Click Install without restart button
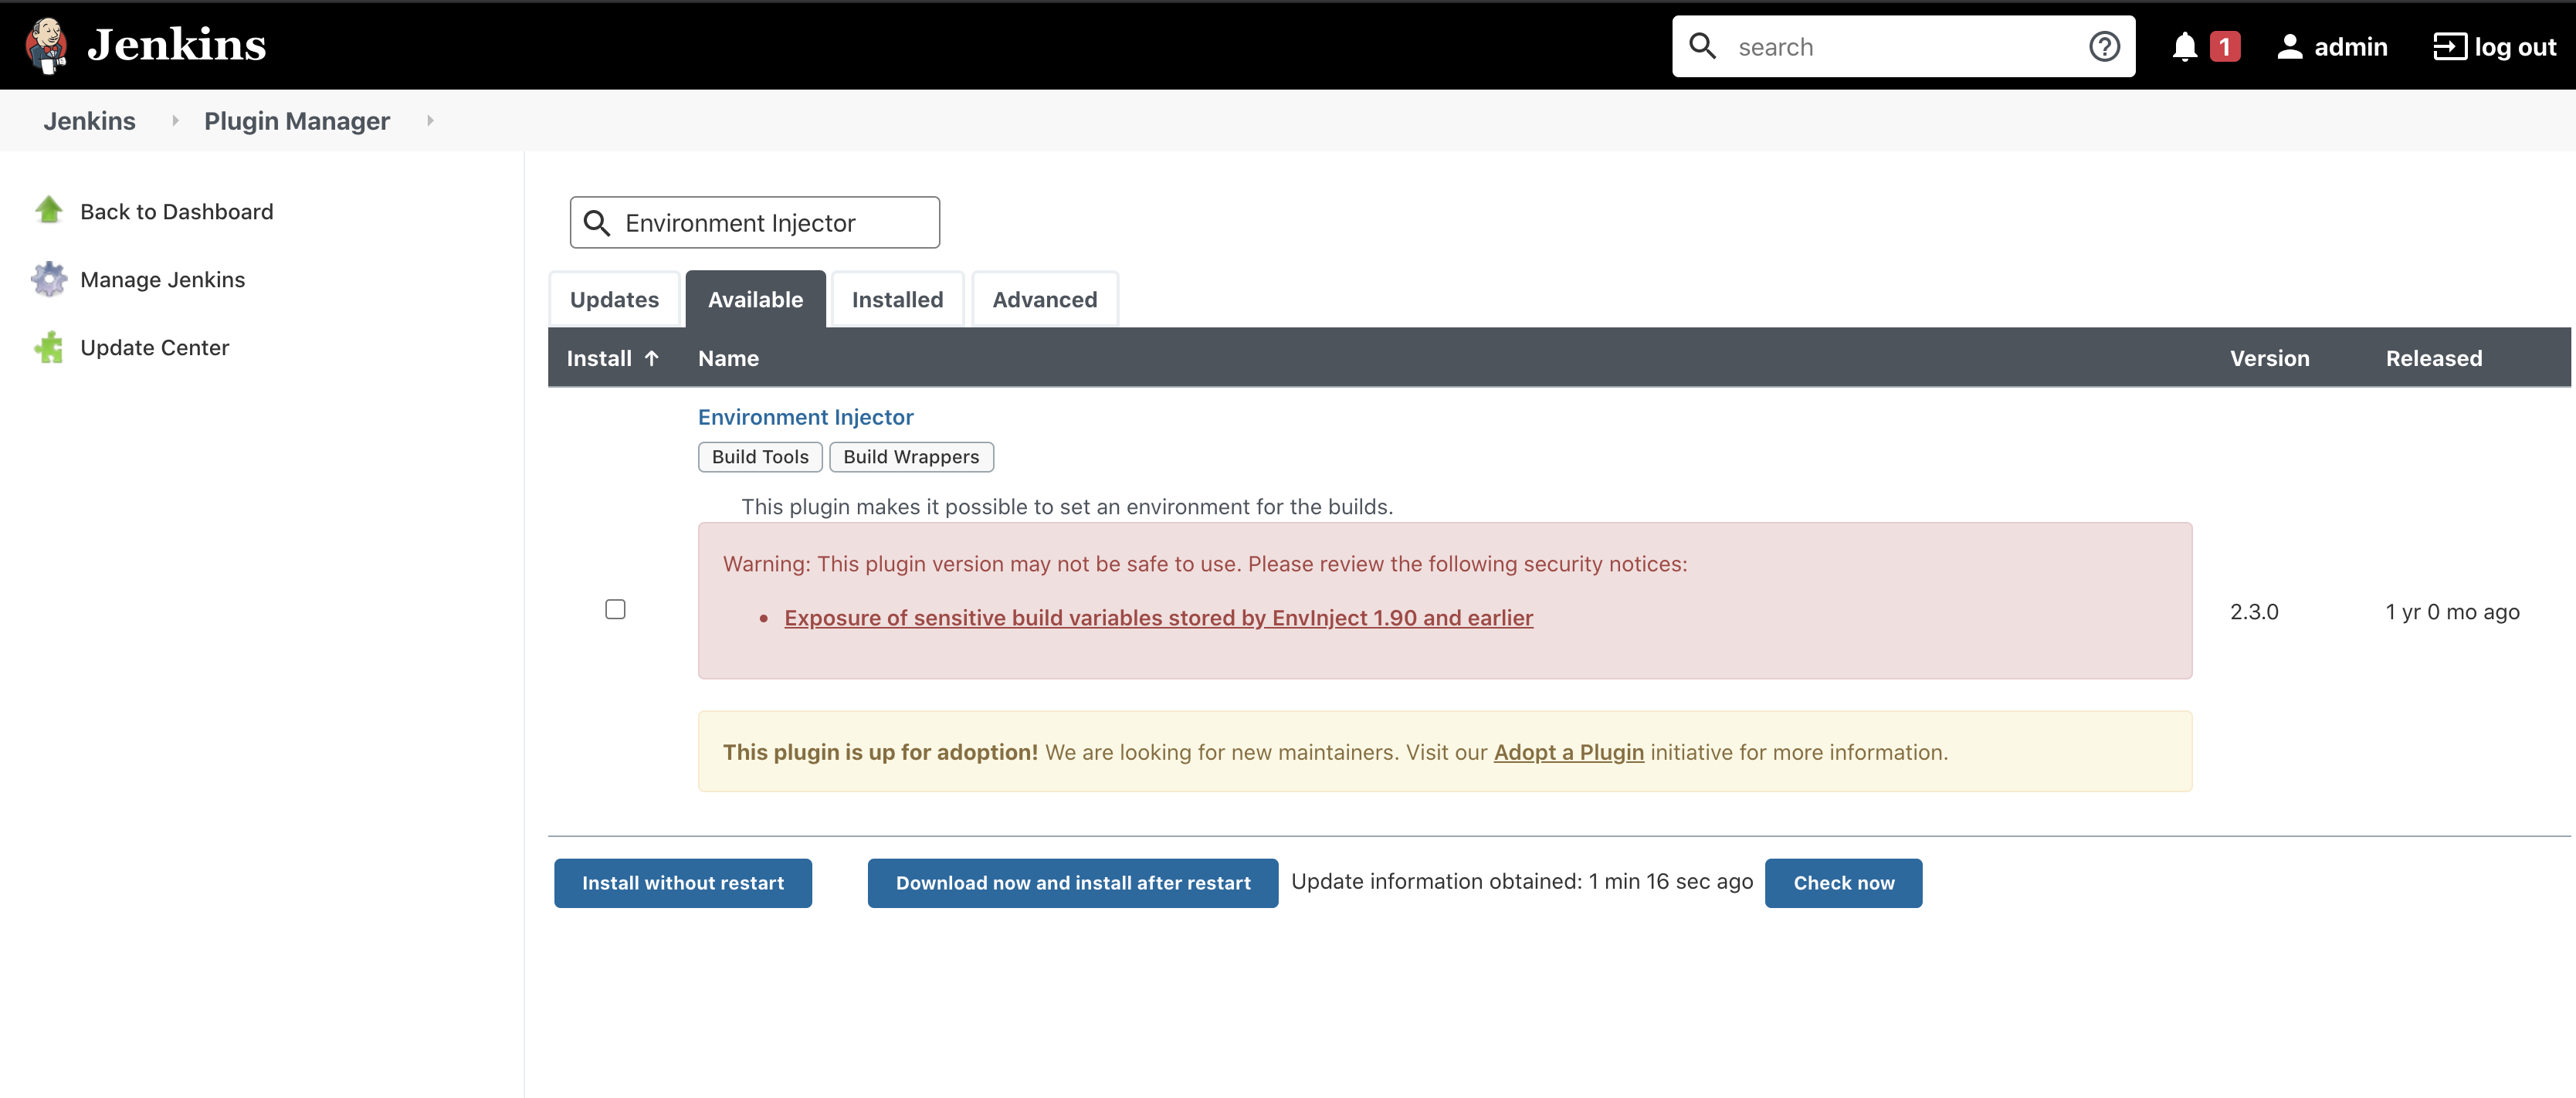This screenshot has width=2576, height=1098. pos(683,883)
